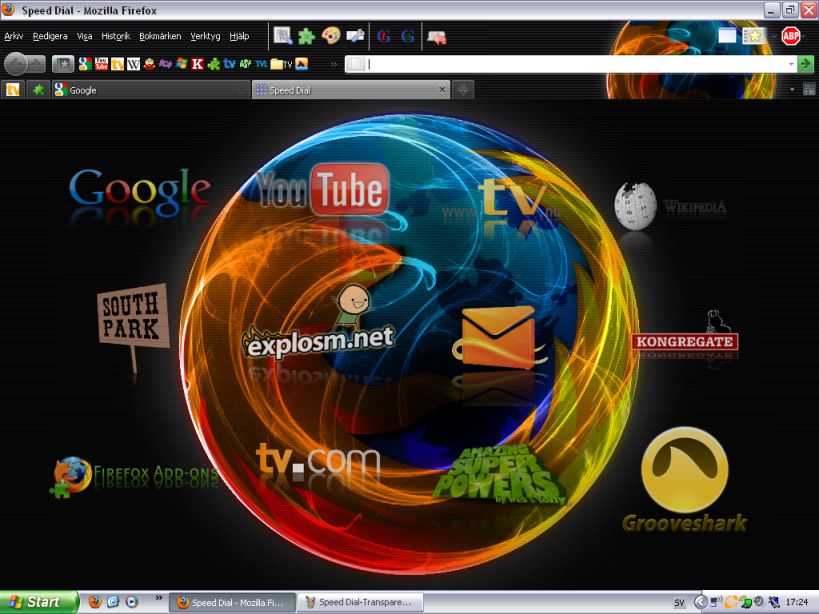Image resolution: width=819 pixels, height=614 pixels.
Task: Switch to the pinned green puzzle tab
Action: 38,90
